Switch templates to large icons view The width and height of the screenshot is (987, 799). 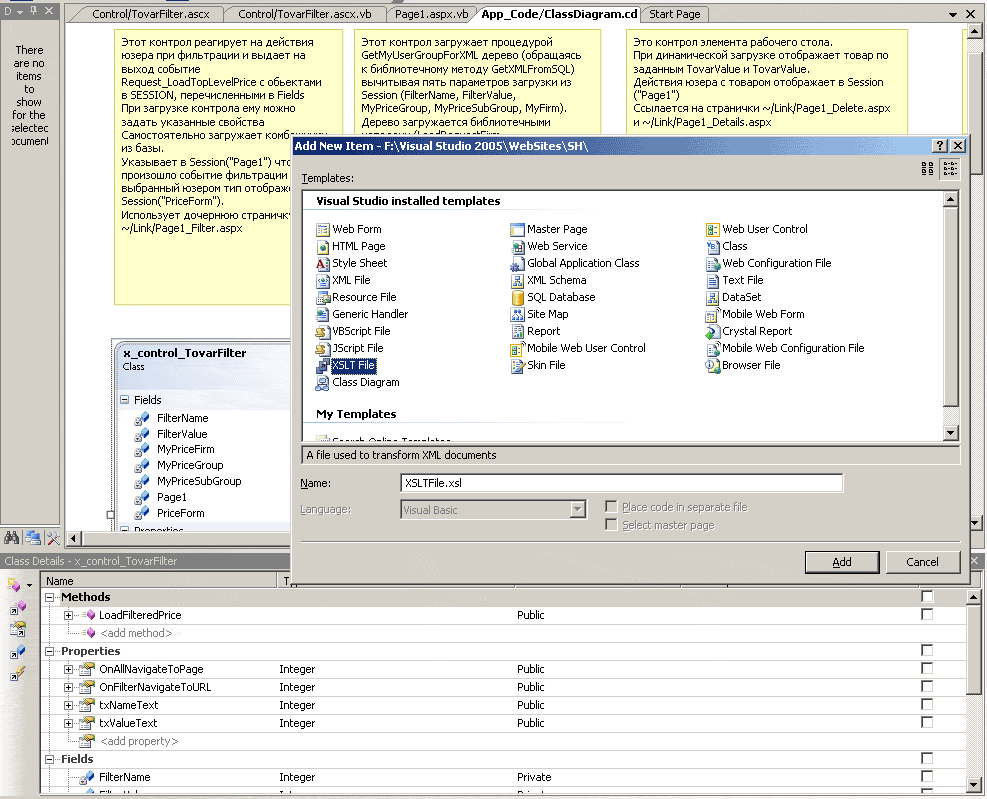[927, 168]
